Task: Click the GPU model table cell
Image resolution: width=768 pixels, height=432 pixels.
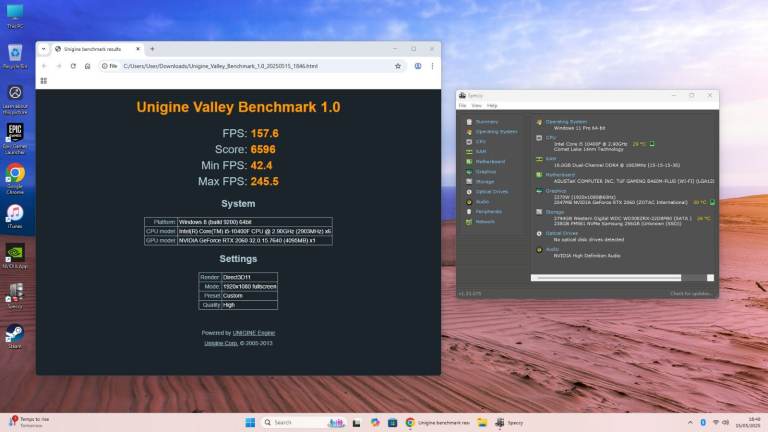Action: [255, 240]
